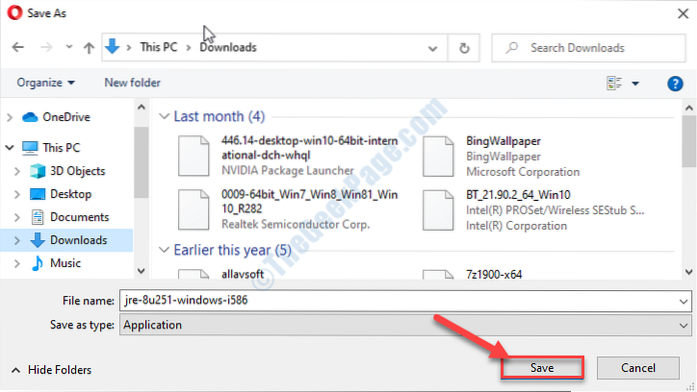Create a New folder
697x392 pixels.
[132, 83]
